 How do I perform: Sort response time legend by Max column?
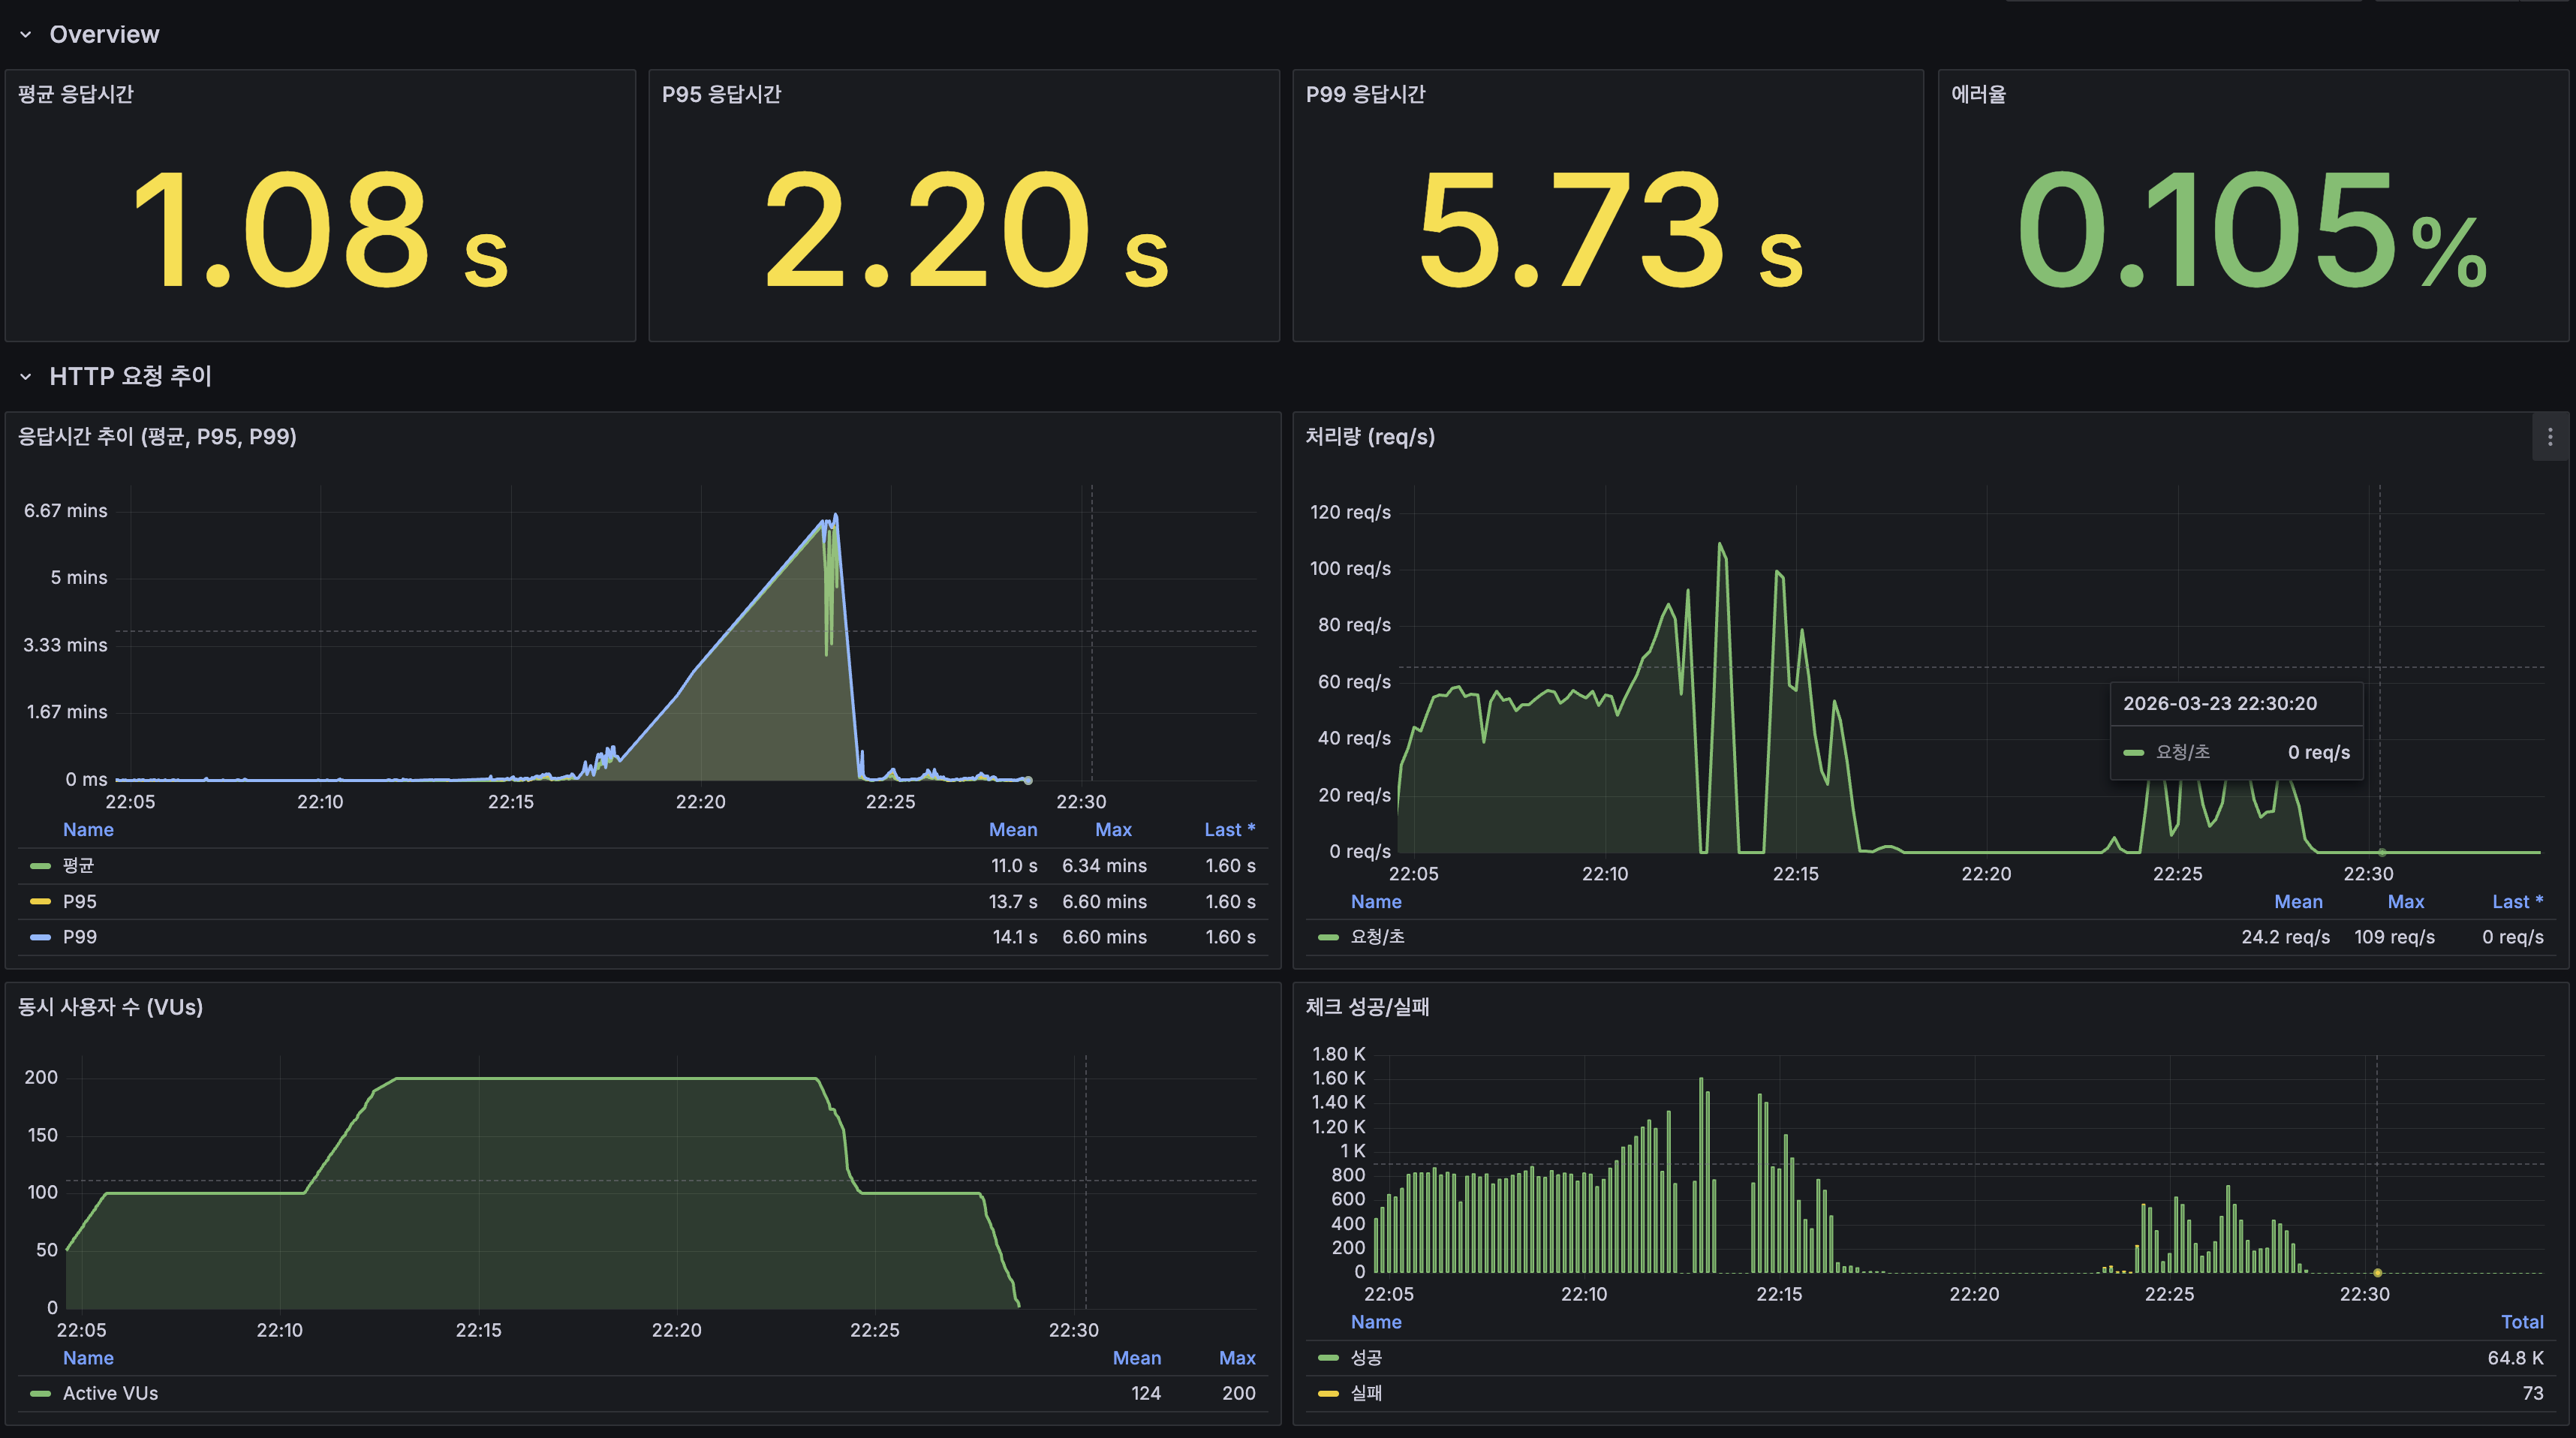click(1112, 829)
